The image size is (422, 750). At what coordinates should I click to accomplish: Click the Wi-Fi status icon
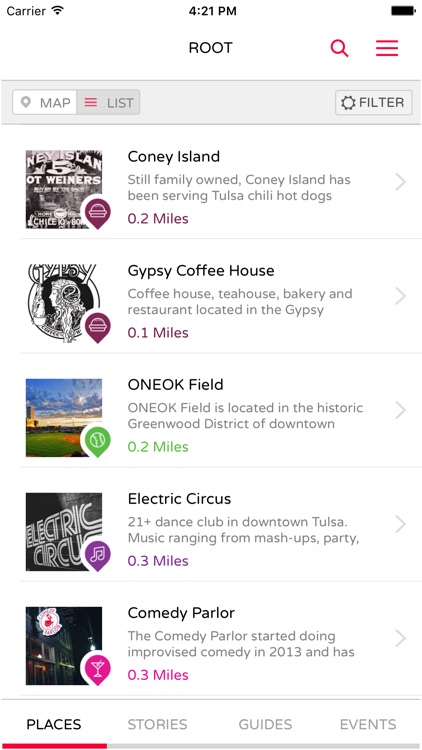coord(58,11)
